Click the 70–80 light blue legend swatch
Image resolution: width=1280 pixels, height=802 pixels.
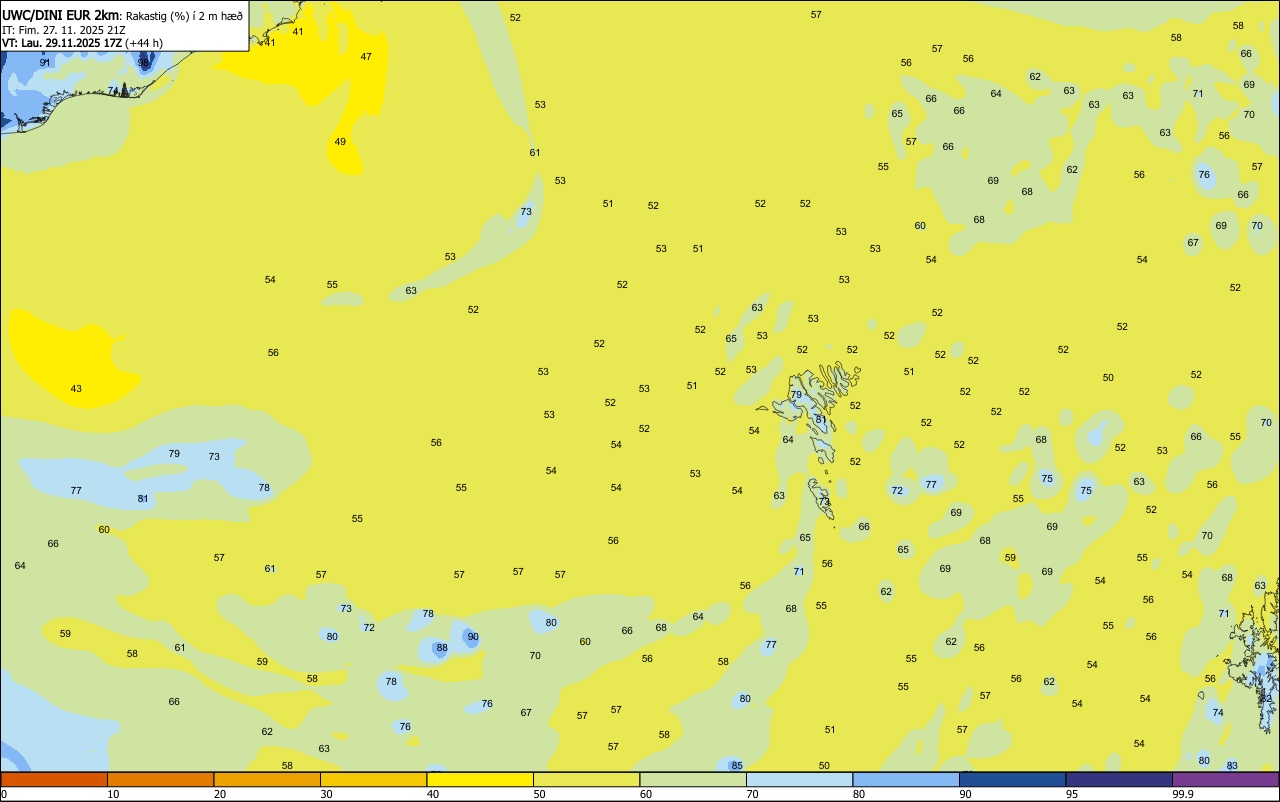(799, 779)
